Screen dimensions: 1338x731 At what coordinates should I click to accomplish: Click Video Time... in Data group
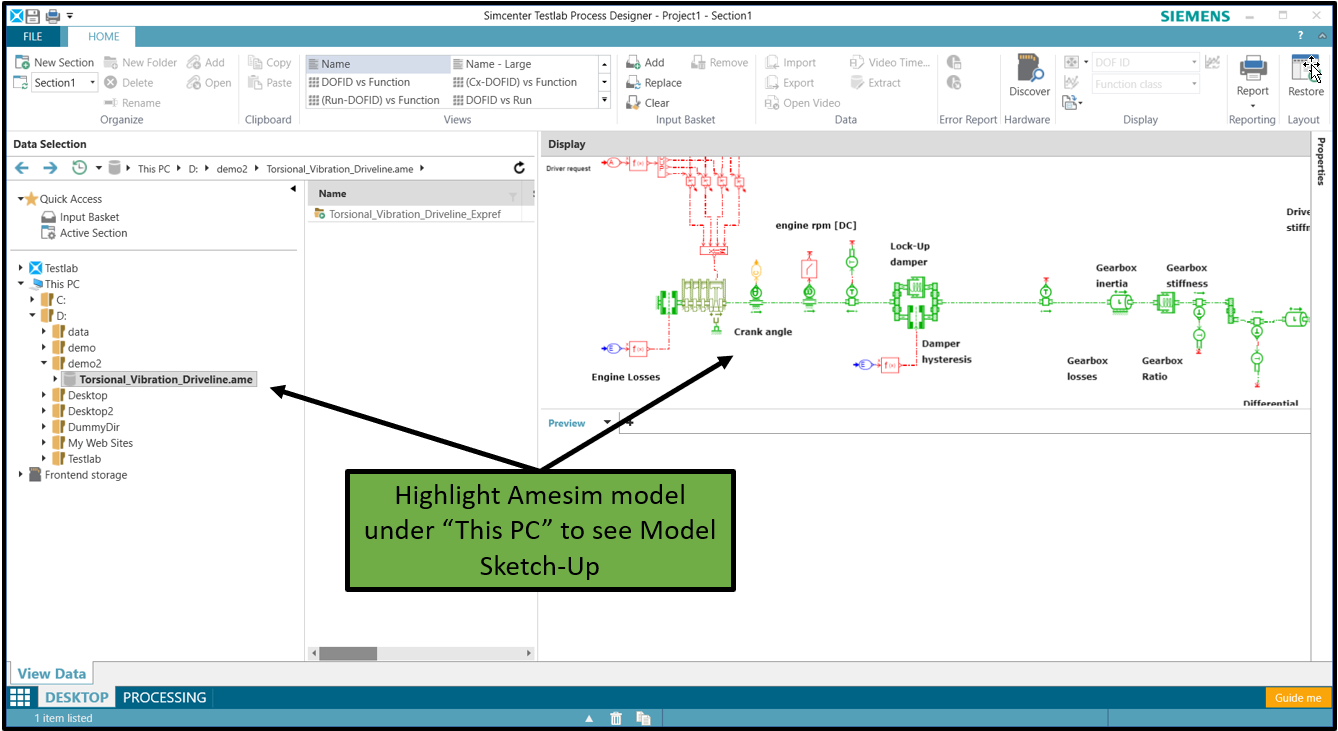click(x=891, y=63)
